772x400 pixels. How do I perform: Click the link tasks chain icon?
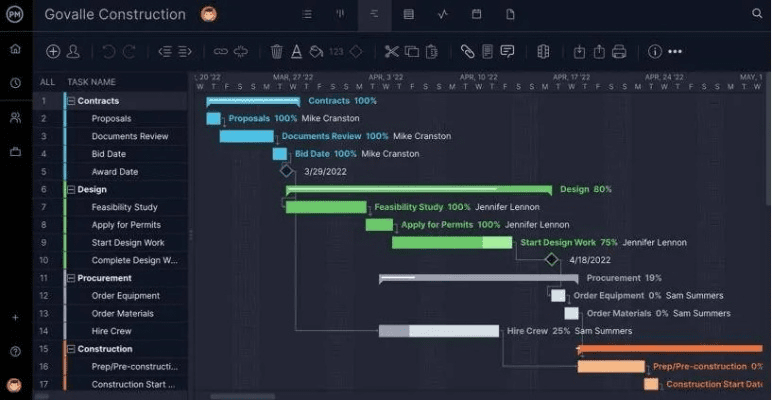(221, 52)
